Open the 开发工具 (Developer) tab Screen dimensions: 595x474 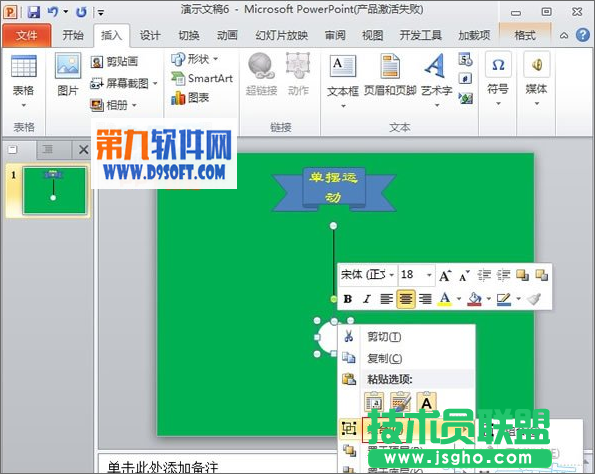(420, 35)
